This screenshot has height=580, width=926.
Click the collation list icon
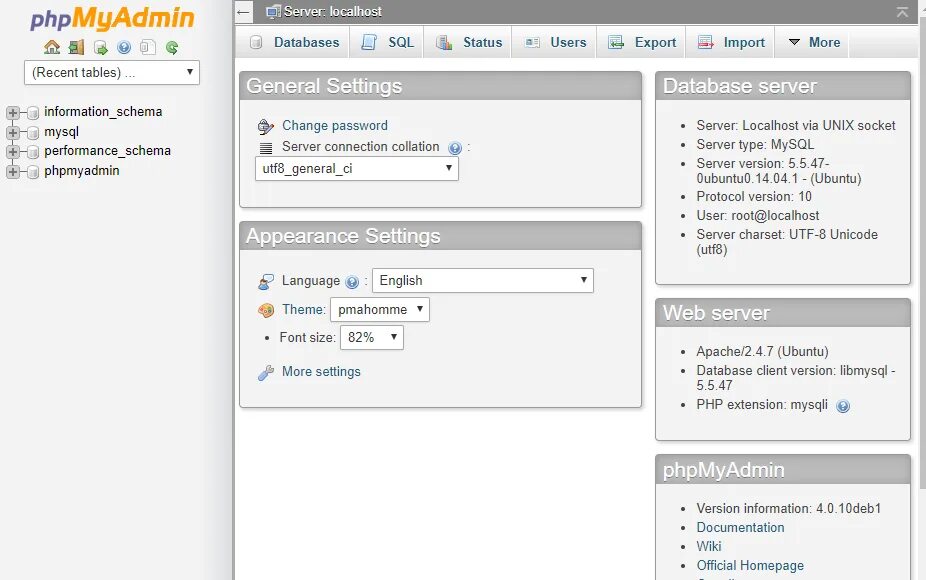coord(266,148)
